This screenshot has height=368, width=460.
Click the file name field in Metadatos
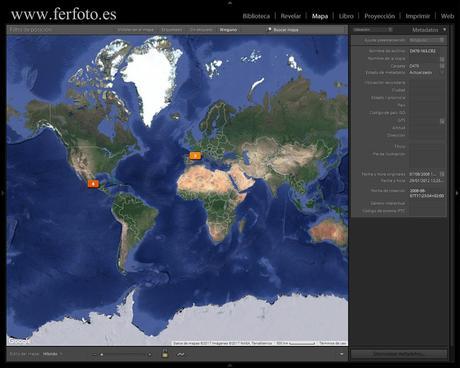426,51
